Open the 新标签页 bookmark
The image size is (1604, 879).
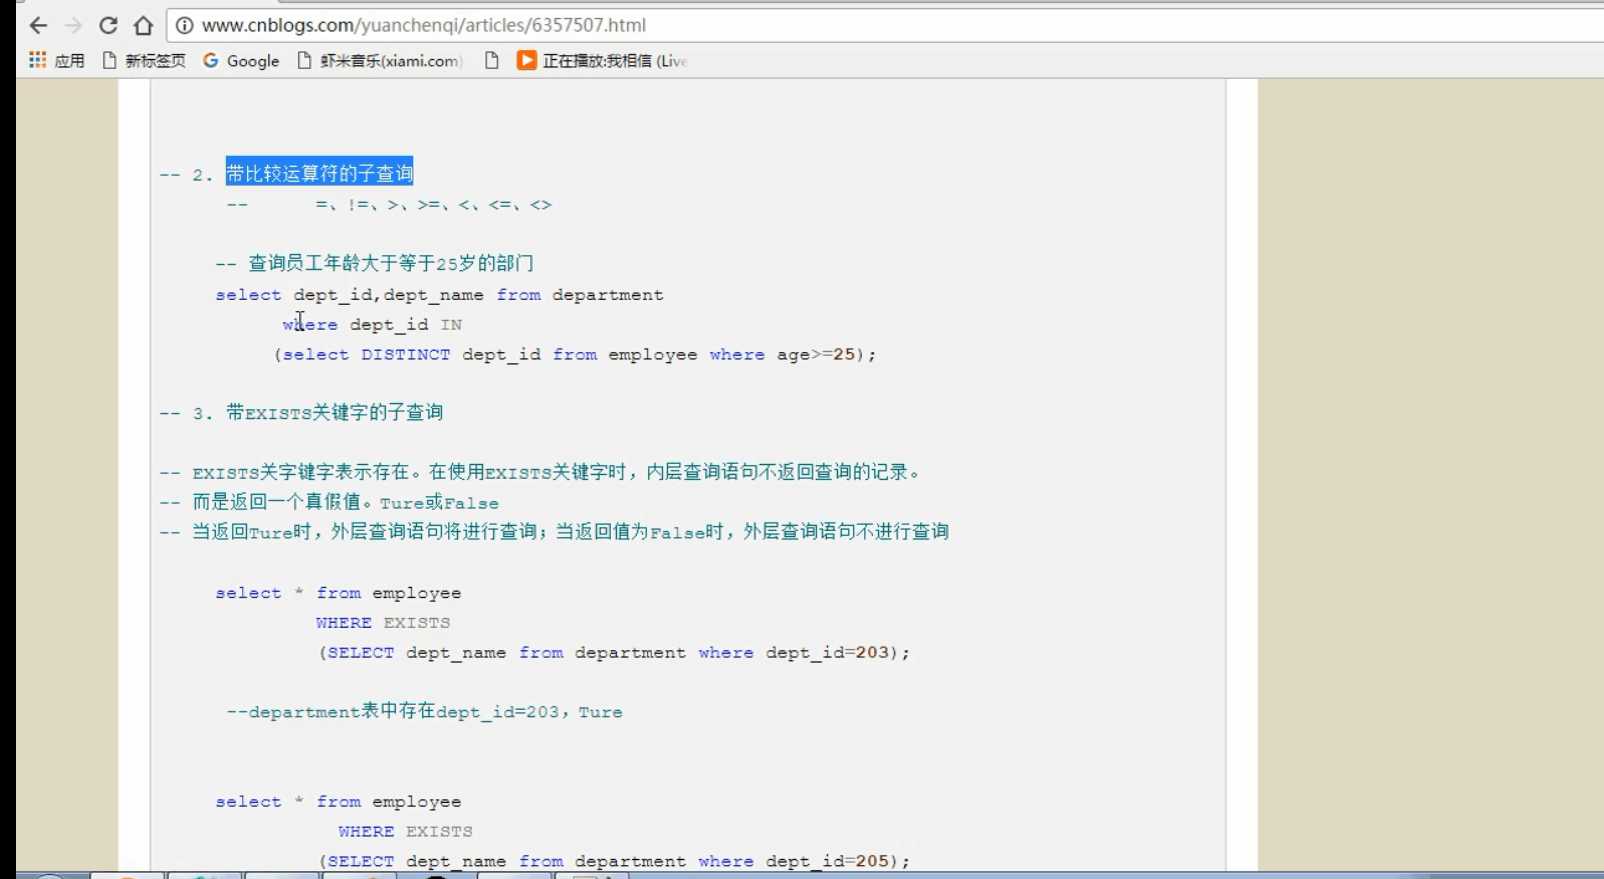pos(144,61)
